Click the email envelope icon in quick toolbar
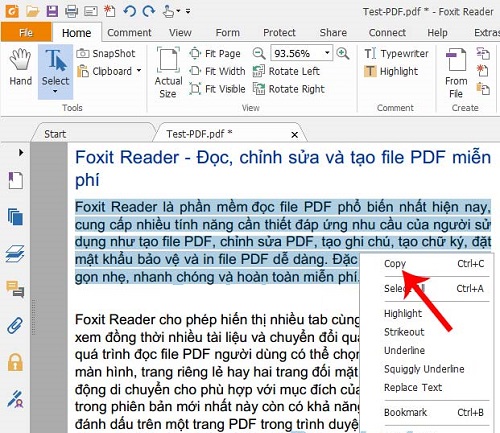Image resolution: width=500 pixels, height=433 pixels. (91, 12)
